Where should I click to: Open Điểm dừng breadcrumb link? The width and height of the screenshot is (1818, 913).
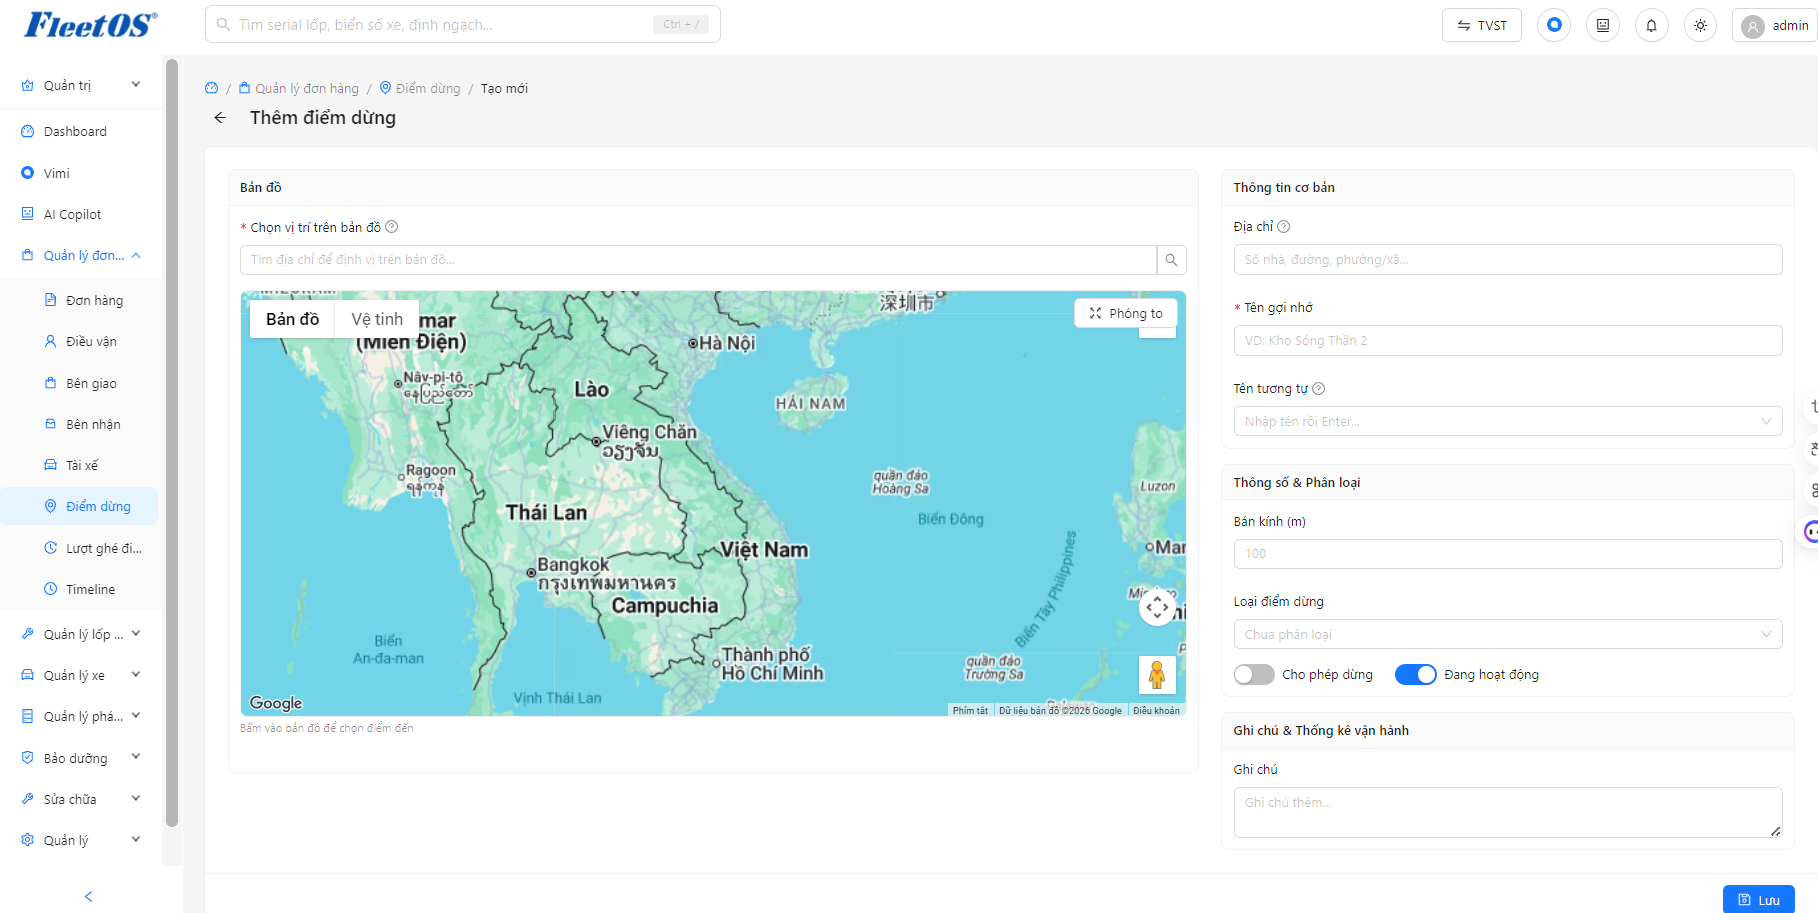click(420, 88)
